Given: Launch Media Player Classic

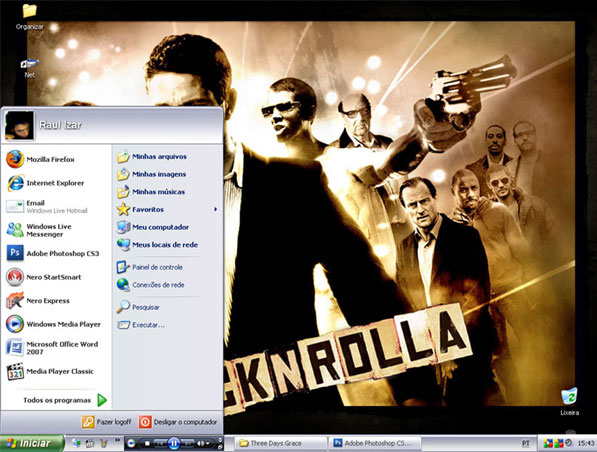Looking at the screenshot, I should (x=50, y=372).
